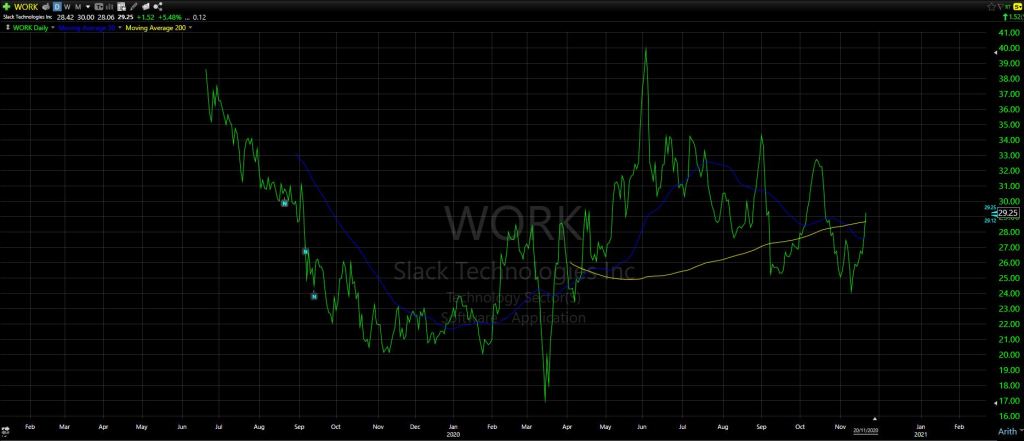
Task: Click the notes tag icon
Action: [146, 6]
